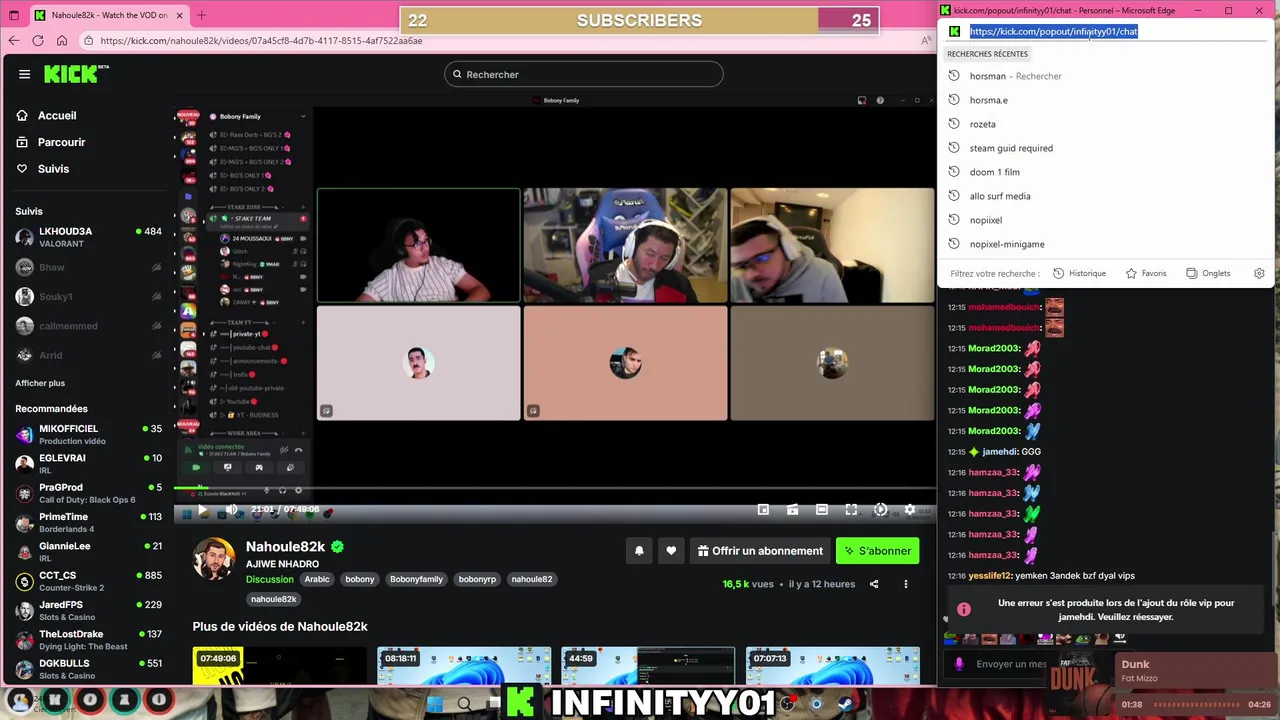The width and height of the screenshot is (1280, 720).
Task: Toggle theater mode in video player
Action: 822,510
